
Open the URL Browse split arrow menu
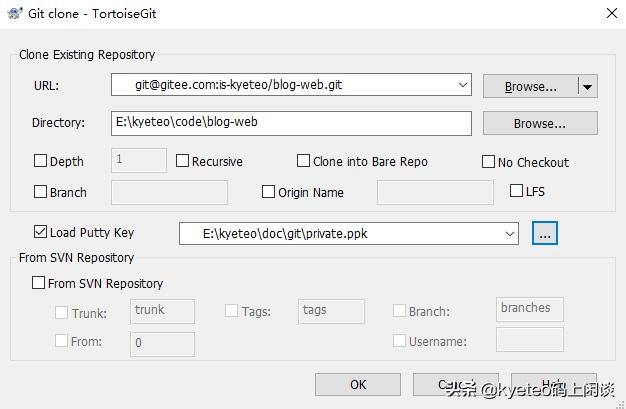pos(588,86)
